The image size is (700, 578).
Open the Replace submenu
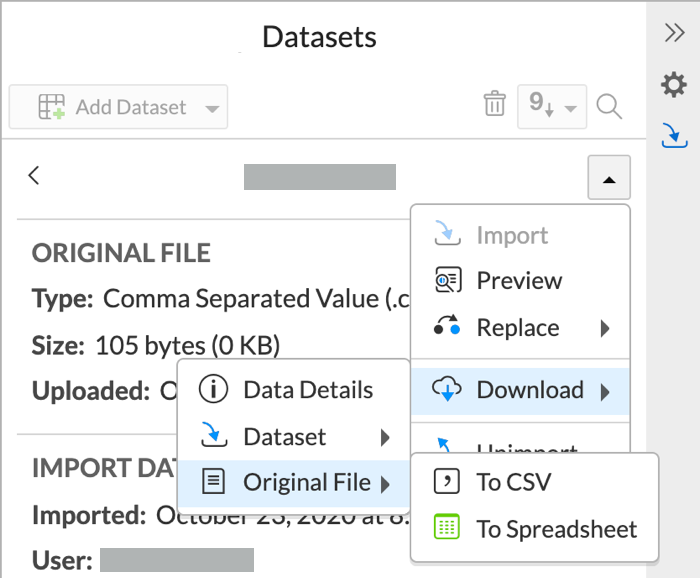coord(520,328)
